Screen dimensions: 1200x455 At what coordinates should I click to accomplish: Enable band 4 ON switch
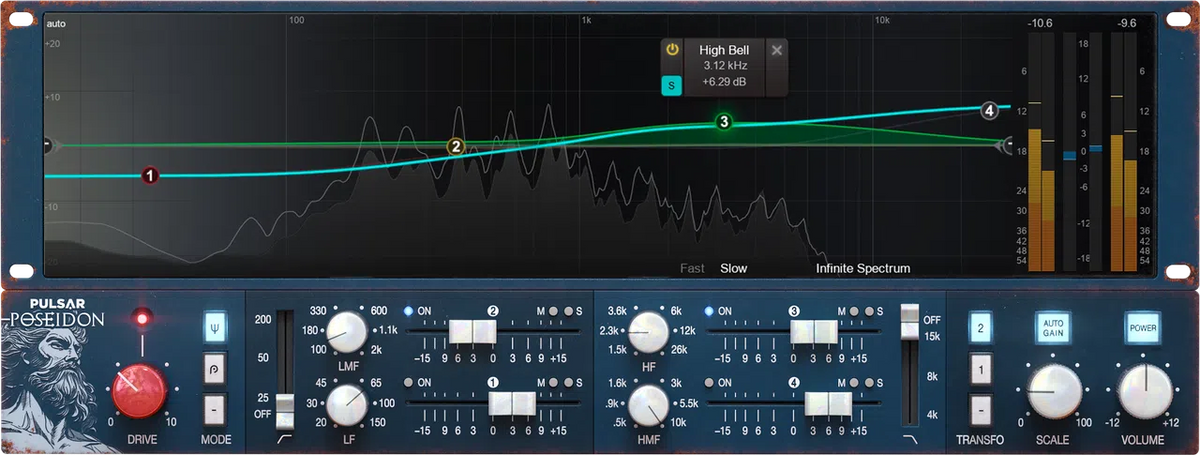tap(710, 383)
